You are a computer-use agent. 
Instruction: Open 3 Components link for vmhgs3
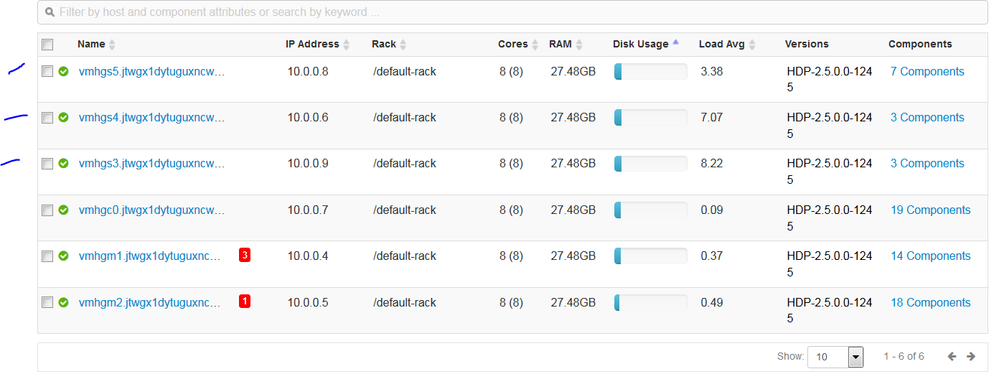927,163
